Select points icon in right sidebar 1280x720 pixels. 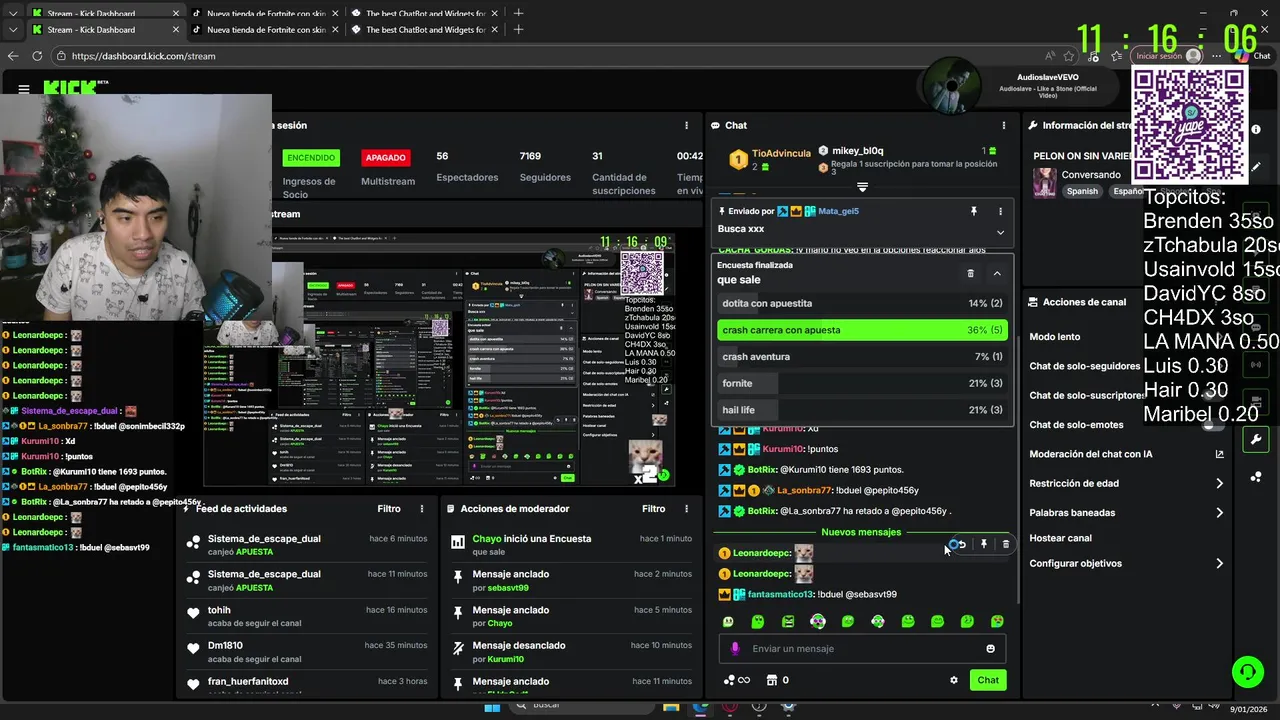pyautogui.click(x=1256, y=477)
